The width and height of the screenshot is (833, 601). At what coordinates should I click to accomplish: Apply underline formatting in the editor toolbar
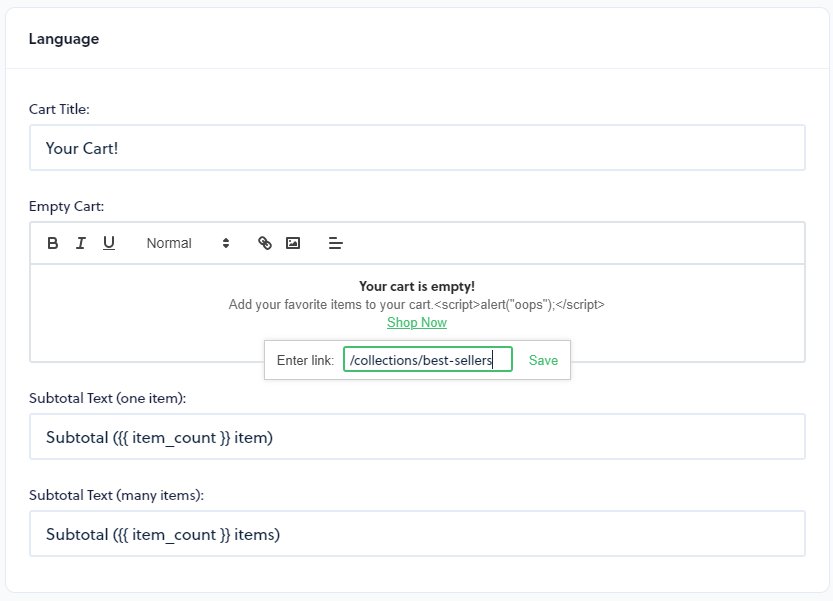(109, 242)
